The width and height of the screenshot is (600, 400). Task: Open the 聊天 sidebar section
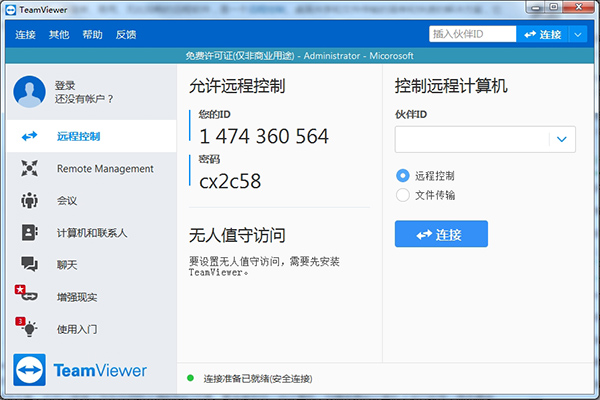click(91, 264)
